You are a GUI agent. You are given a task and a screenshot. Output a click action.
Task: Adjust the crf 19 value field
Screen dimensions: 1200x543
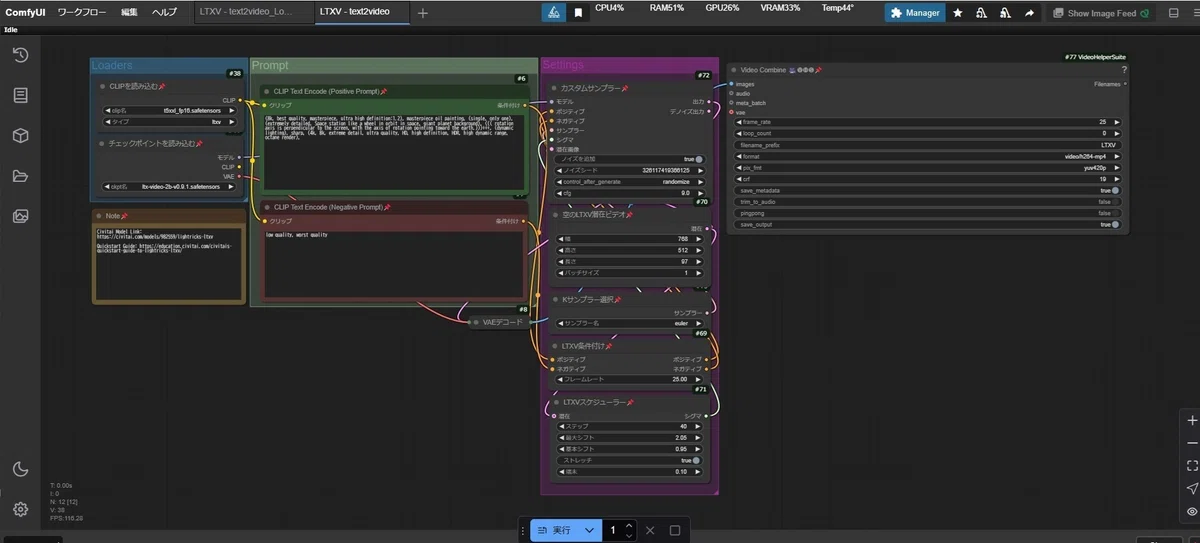[x=926, y=179]
